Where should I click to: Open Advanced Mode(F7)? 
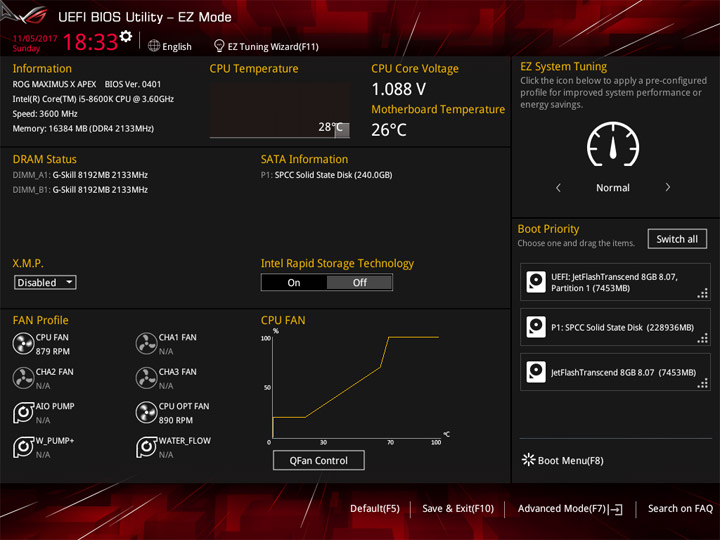(x=570, y=509)
